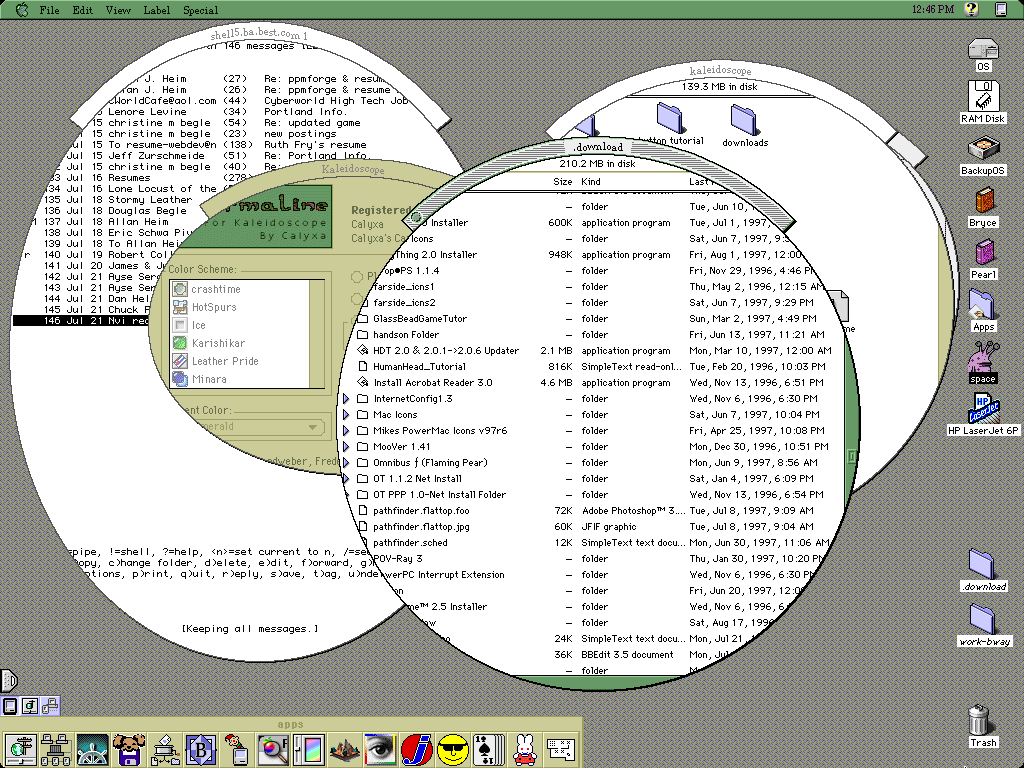Sort by the Size column header

tap(562, 182)
